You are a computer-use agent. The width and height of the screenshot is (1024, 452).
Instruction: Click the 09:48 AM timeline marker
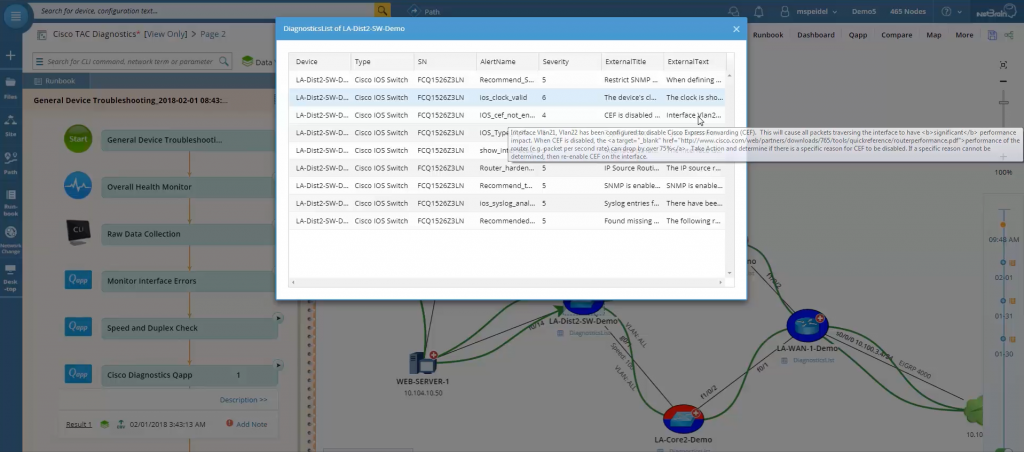click(1003, 225)
